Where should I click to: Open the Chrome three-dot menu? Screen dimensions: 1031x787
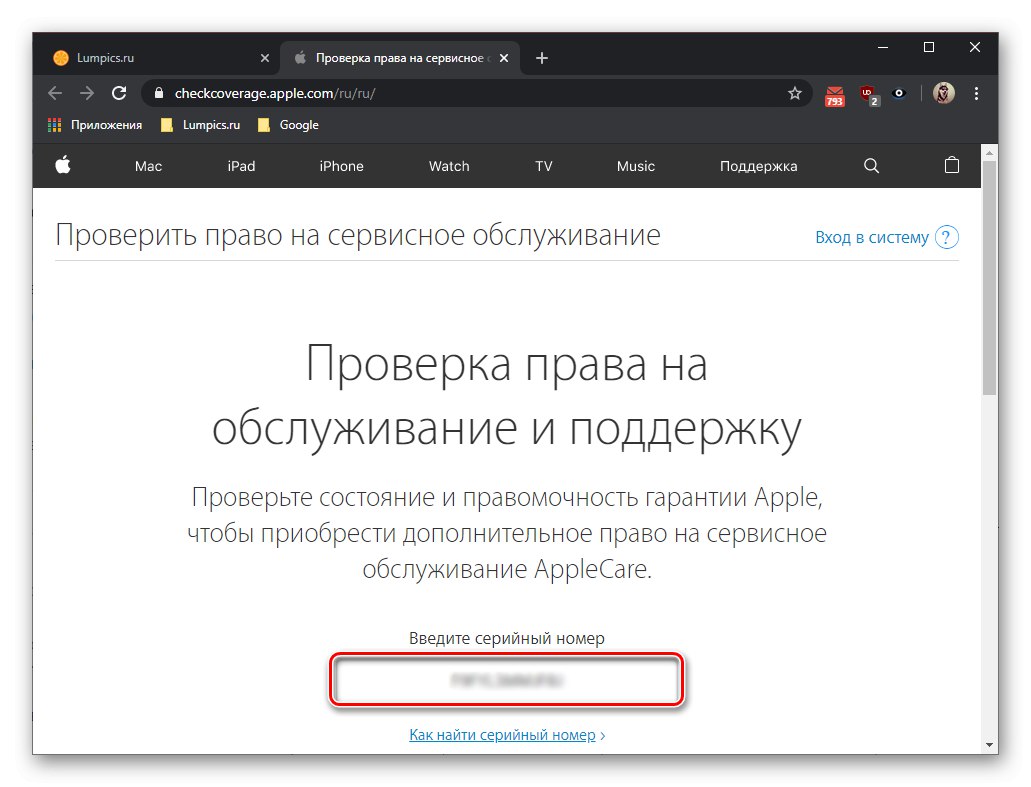[976, 93]
